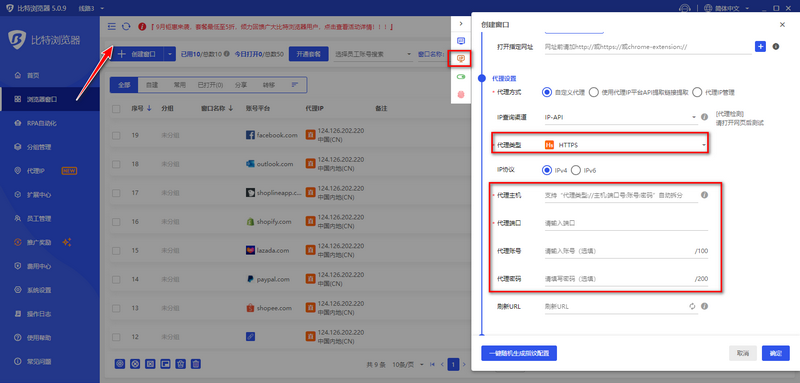Switch to the 全部 tab
The width and height of the screenshot is (800, 383).
click(x=124, y=85)
